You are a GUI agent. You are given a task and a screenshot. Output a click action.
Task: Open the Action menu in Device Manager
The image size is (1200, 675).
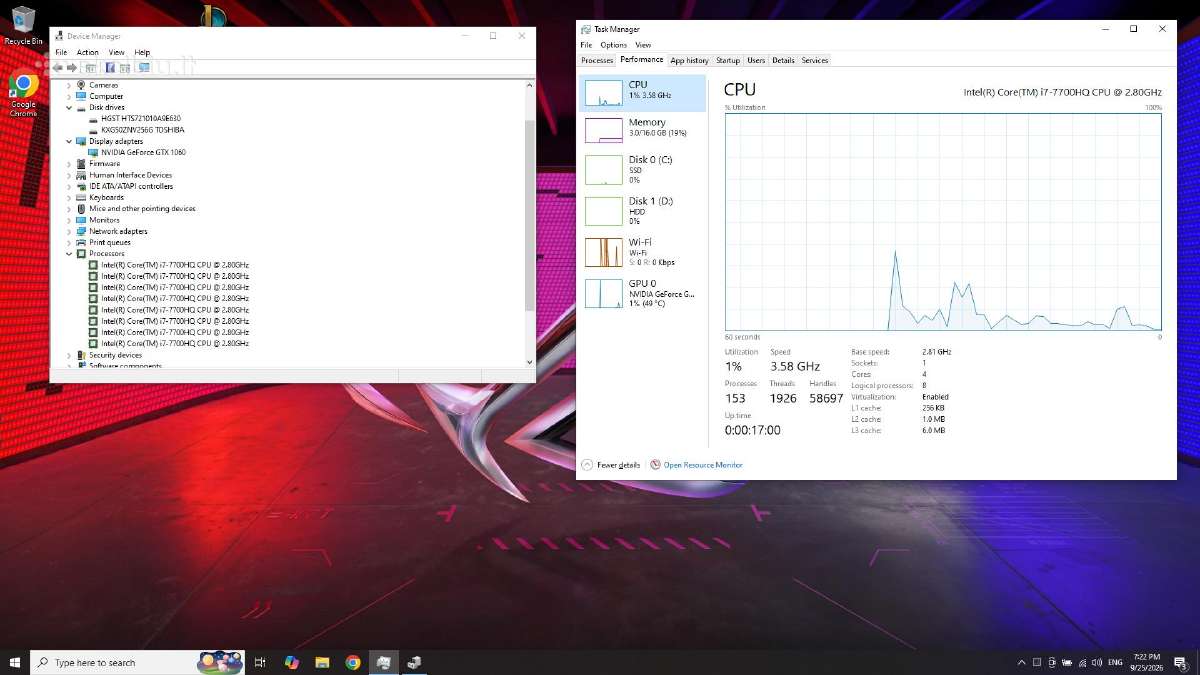click(x=88, y=52)
